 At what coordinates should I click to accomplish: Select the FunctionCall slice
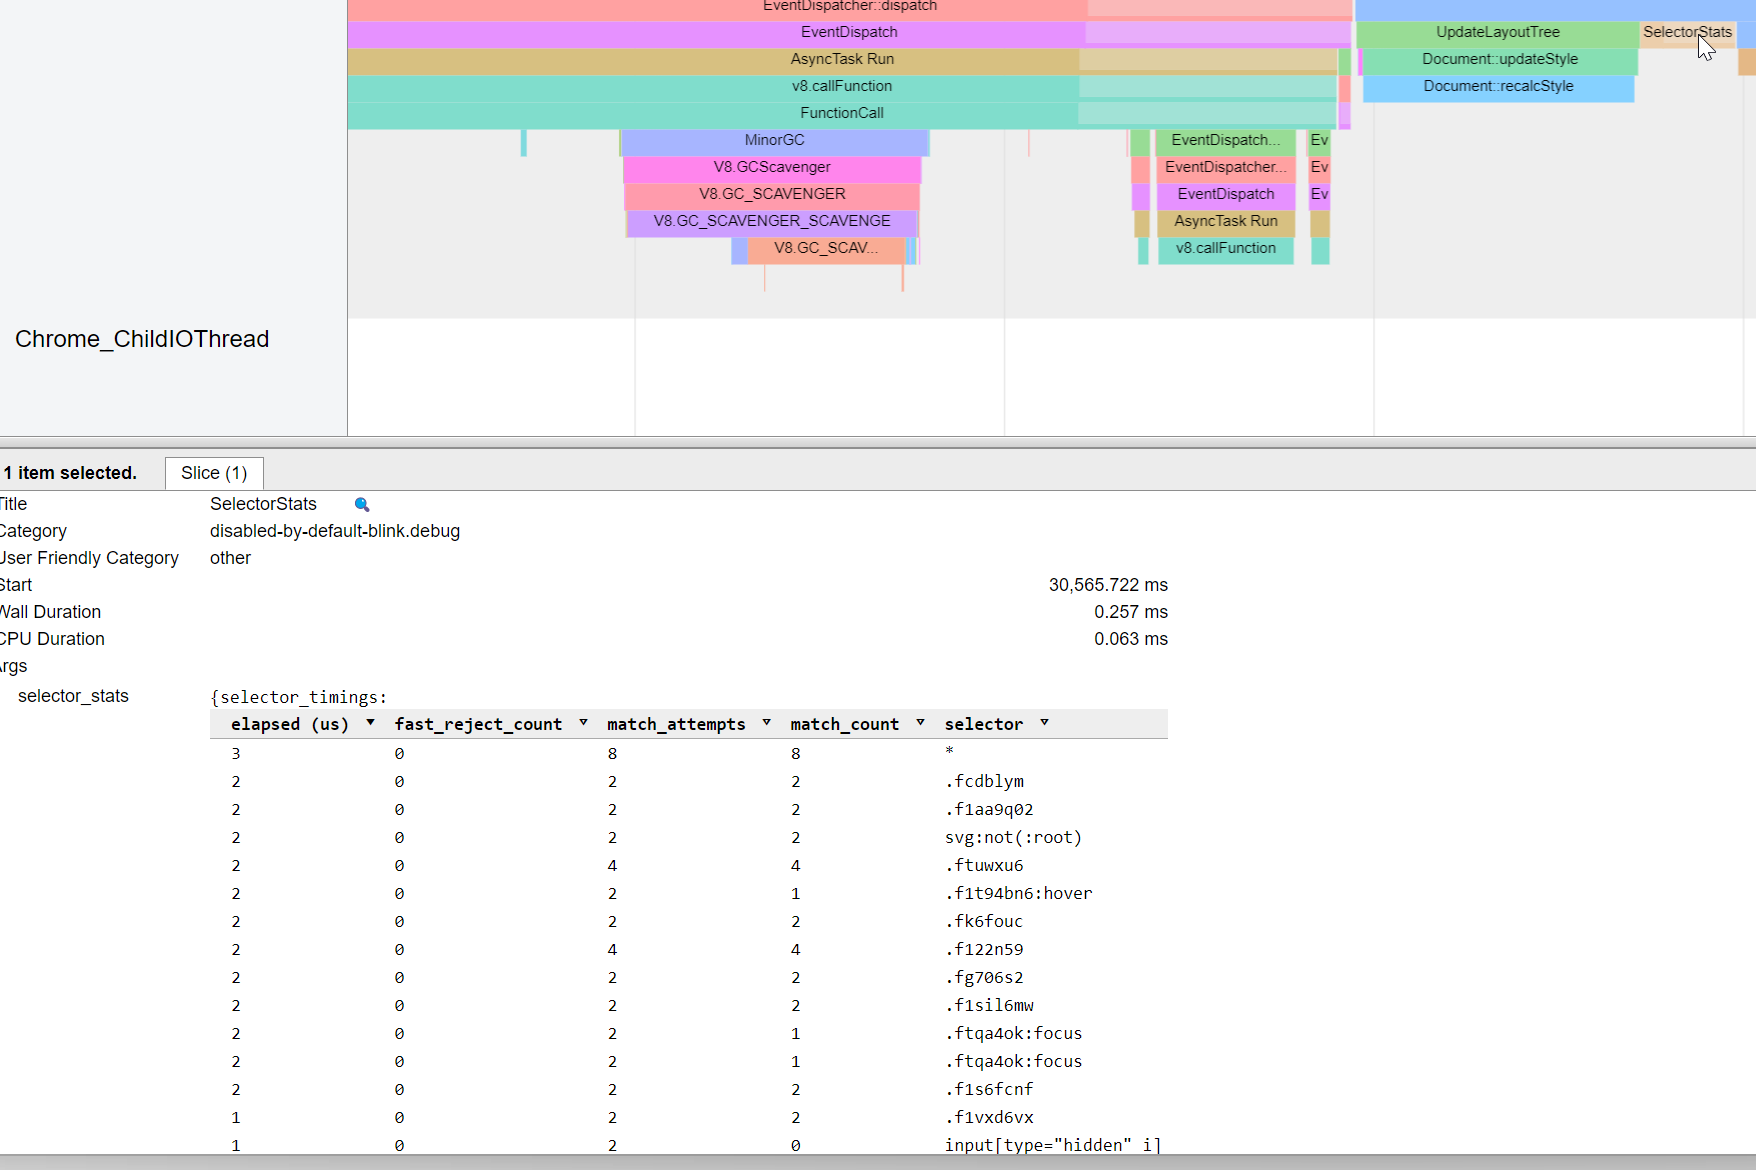841,113
